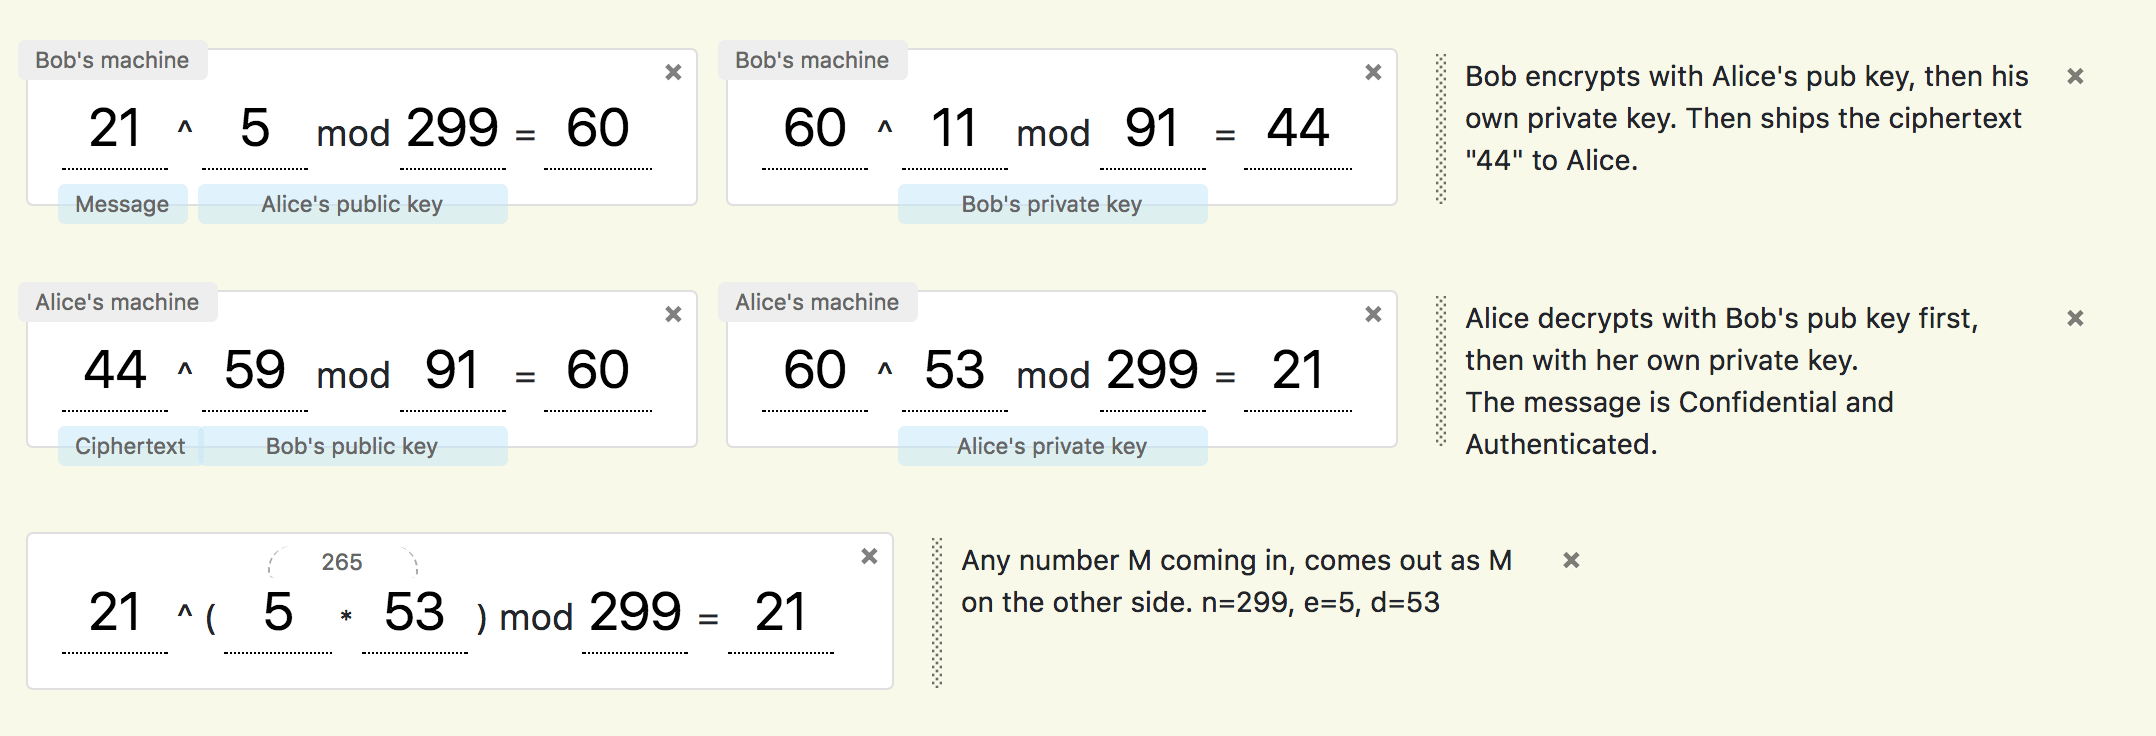This screenshot has width=2156, height=736.
Task: Dismiss the Alice's machine card showing 60^53
Action: [x=1372, y=314]
